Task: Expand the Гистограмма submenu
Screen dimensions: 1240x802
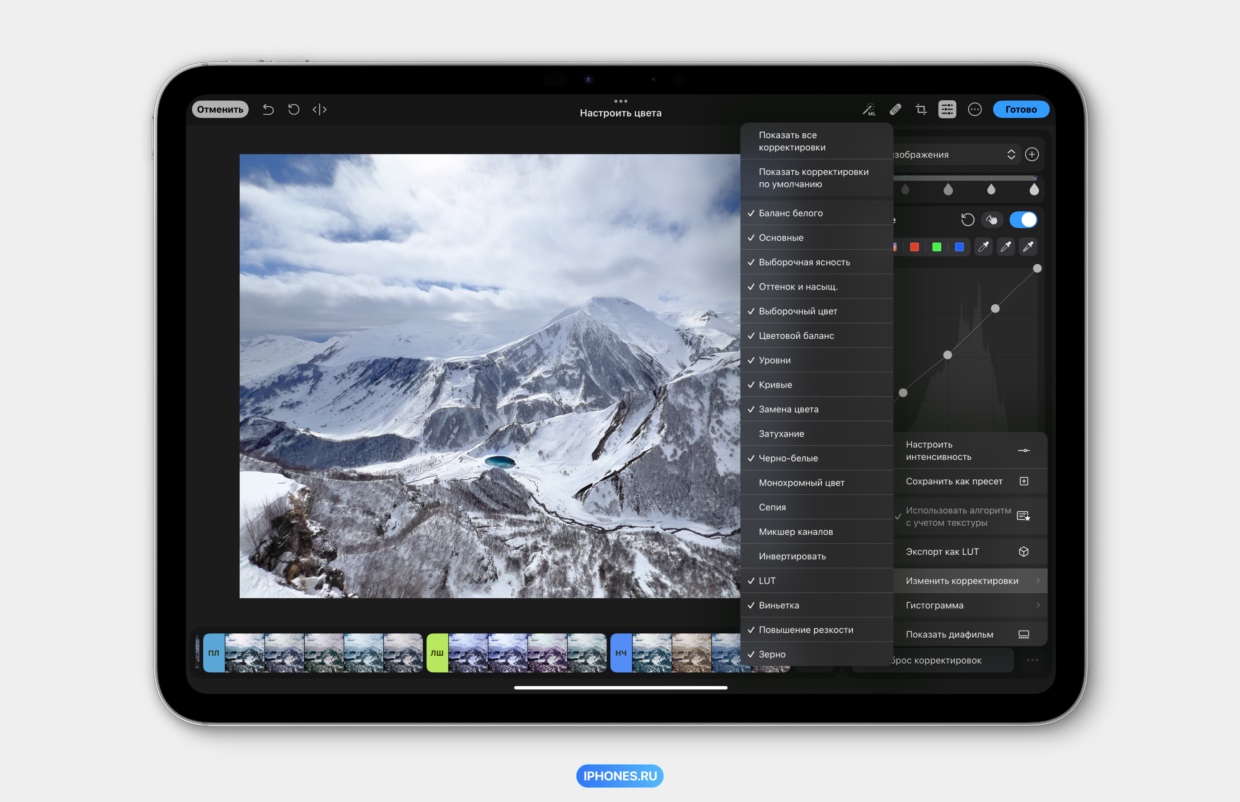Action: tap(970, 605)
